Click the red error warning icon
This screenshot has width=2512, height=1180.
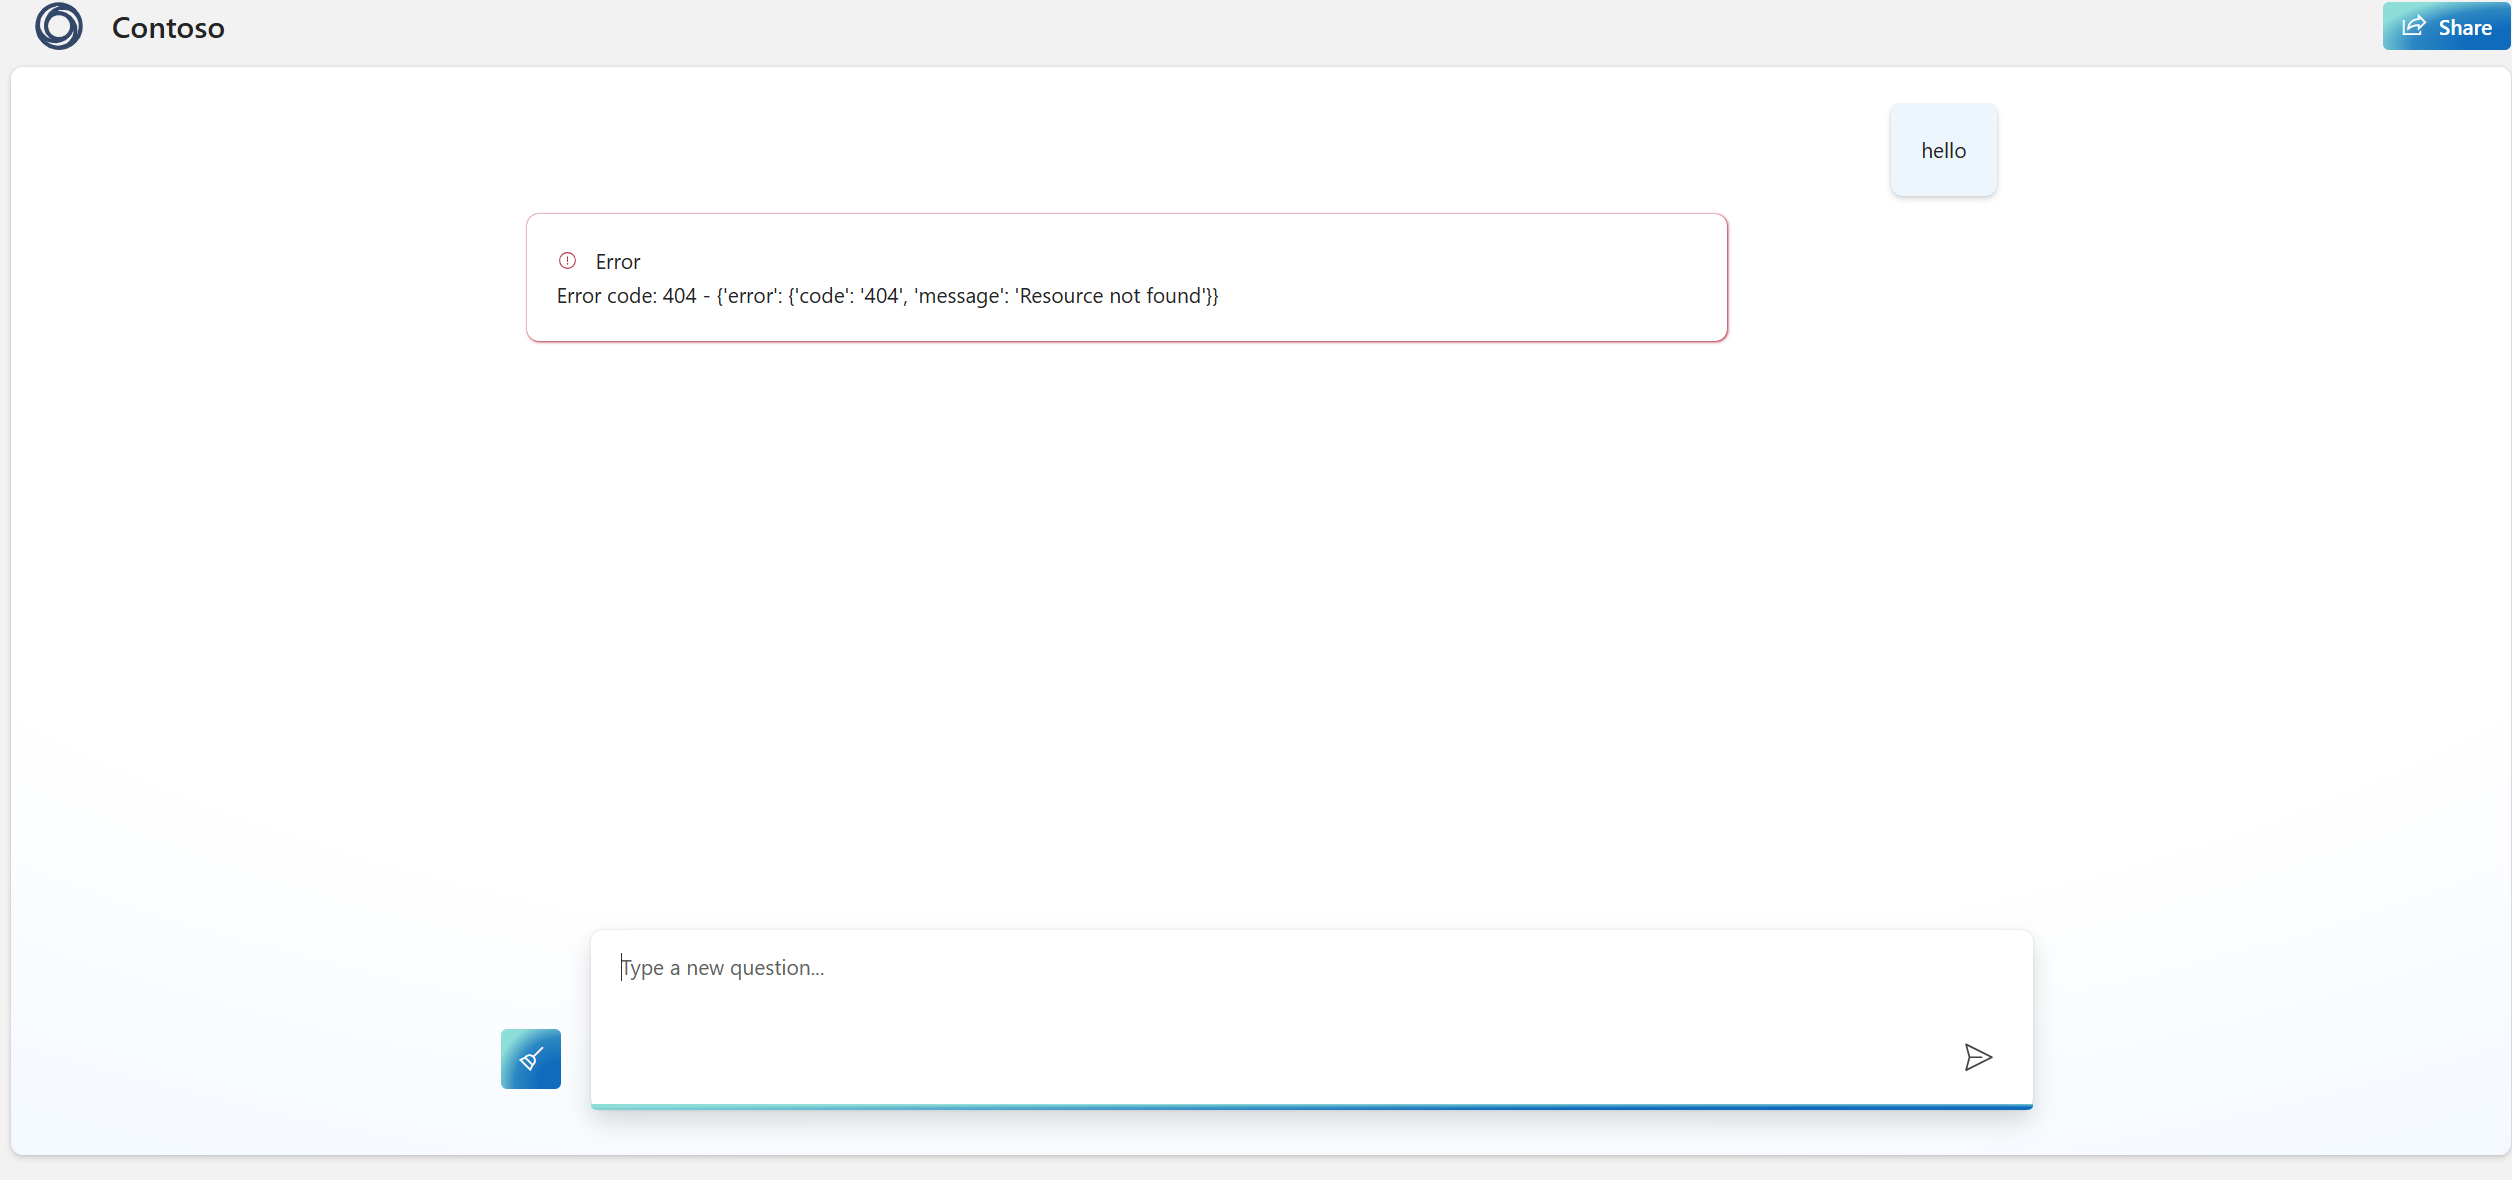coord(567,261)
